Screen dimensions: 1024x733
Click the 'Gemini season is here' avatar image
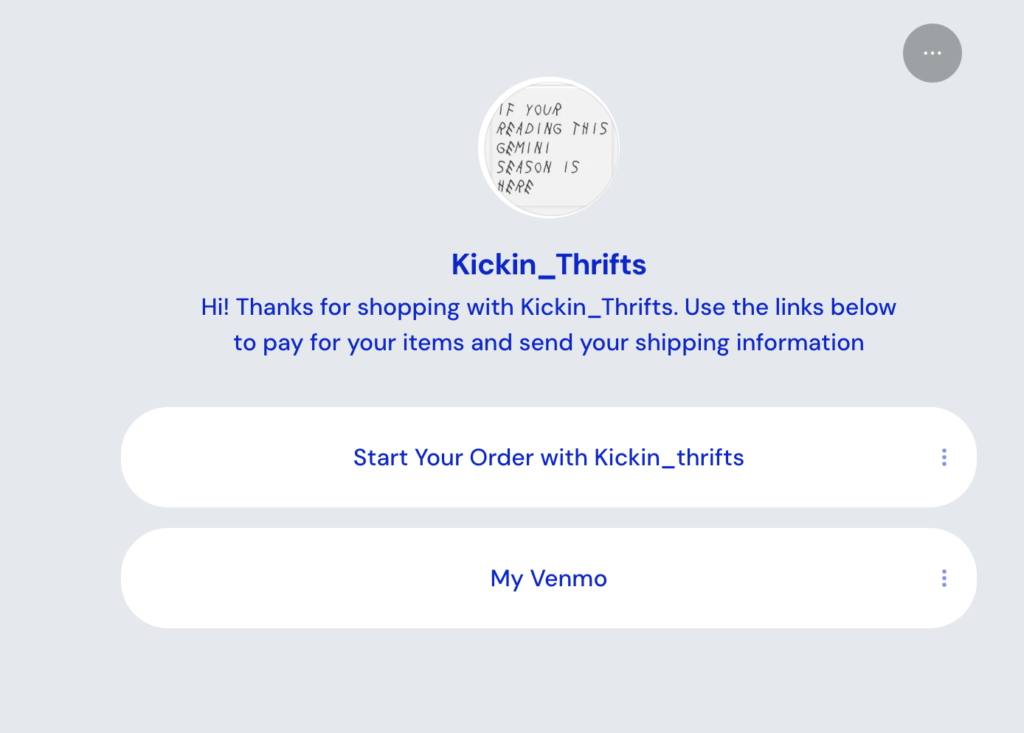click(549, 148)
